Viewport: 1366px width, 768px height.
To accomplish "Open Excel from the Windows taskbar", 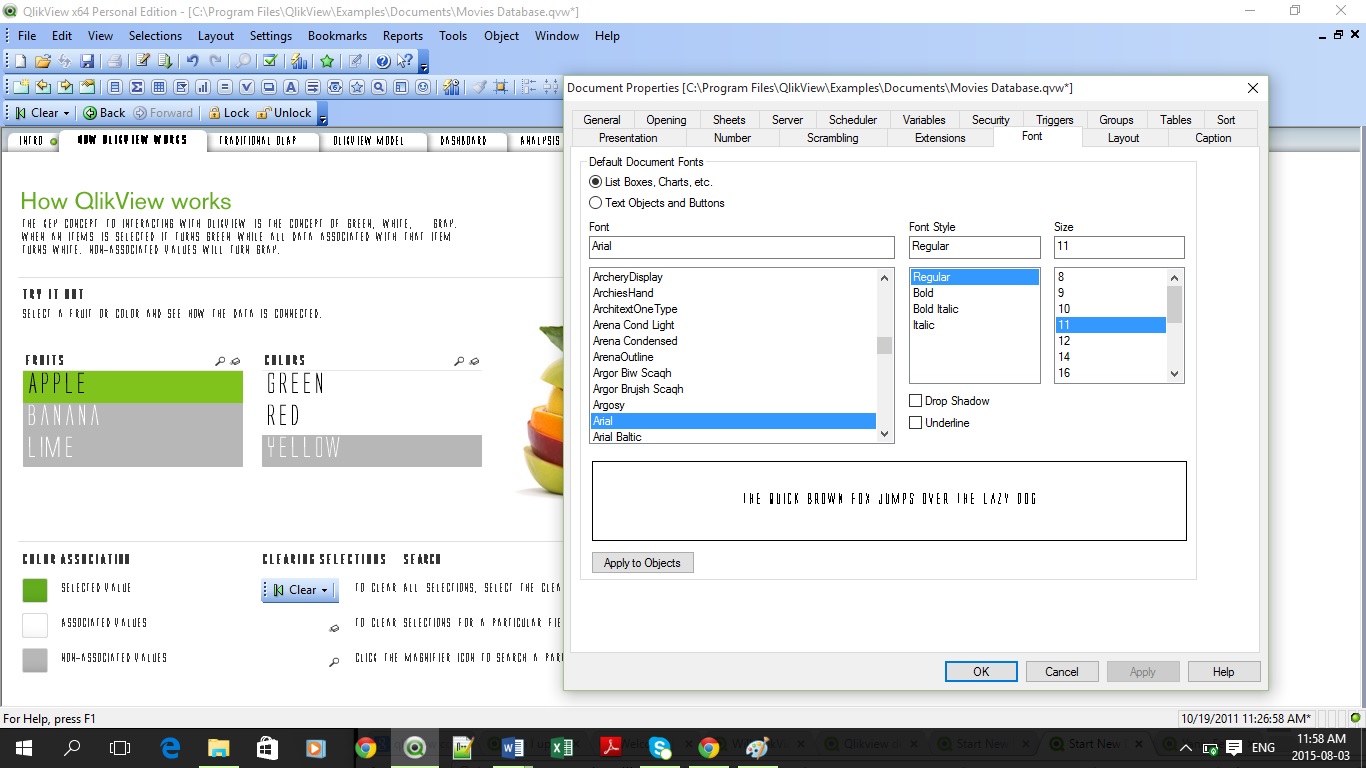I will click(561, 747).
